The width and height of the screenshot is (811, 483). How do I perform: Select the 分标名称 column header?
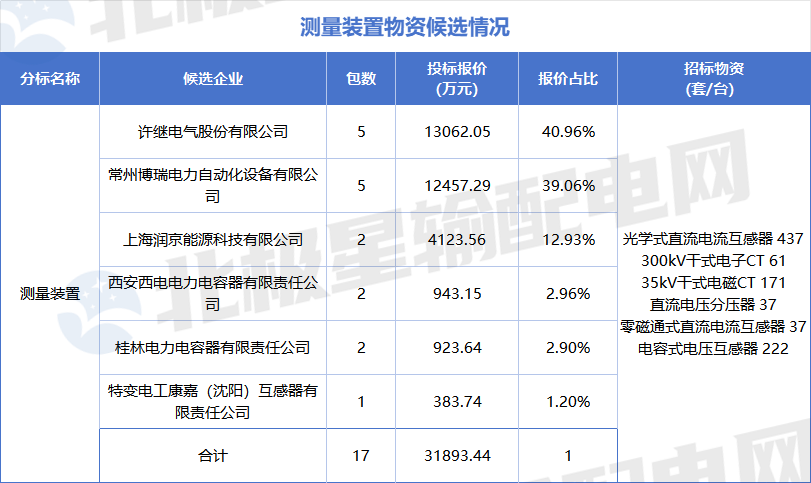[50, 79]
